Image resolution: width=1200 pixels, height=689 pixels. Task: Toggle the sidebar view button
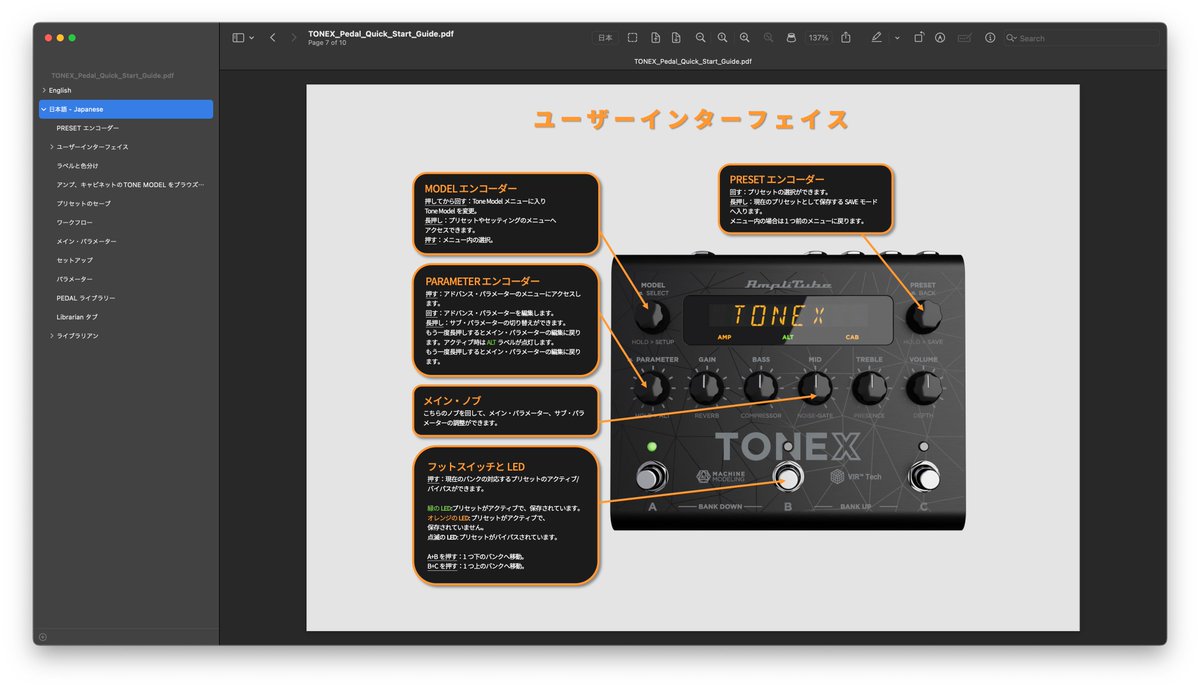point(238,38)
